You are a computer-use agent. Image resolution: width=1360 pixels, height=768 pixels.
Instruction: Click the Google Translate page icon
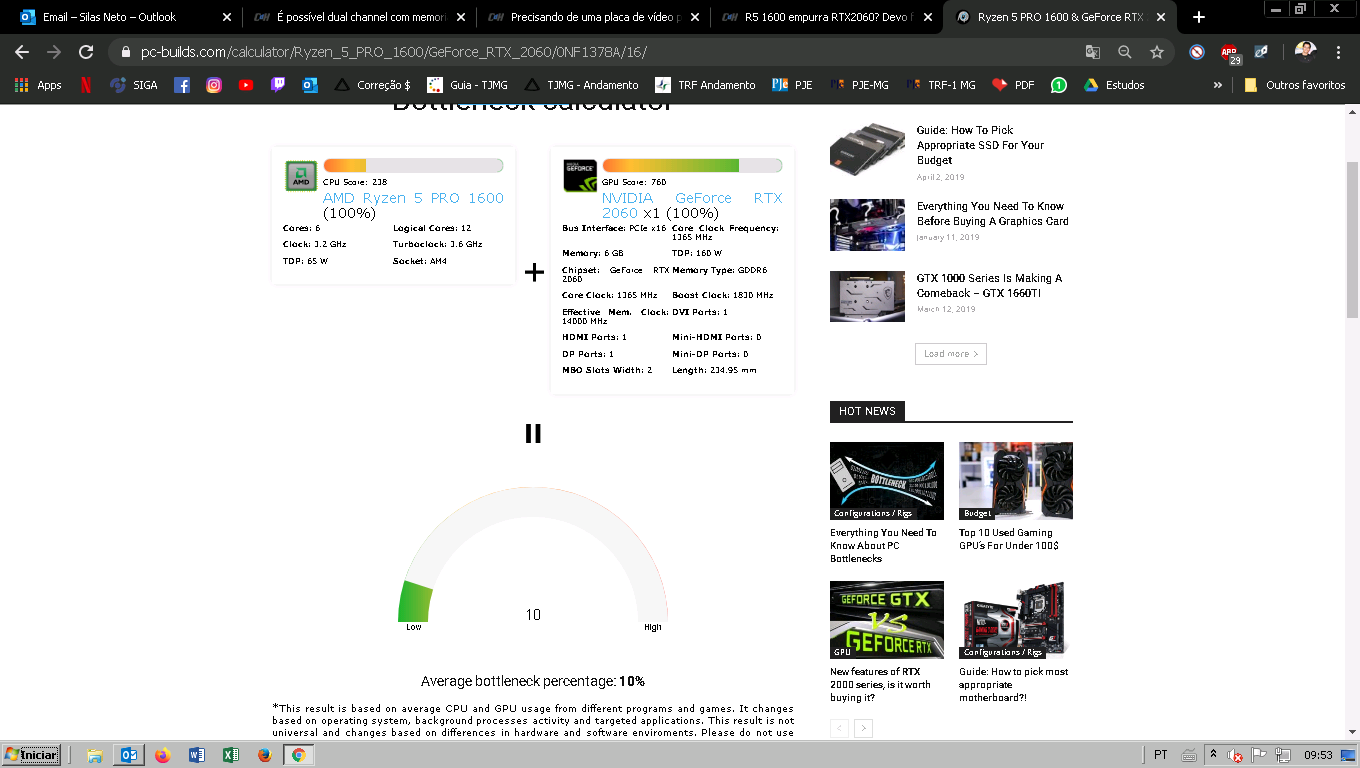[x=1093, y=52]
